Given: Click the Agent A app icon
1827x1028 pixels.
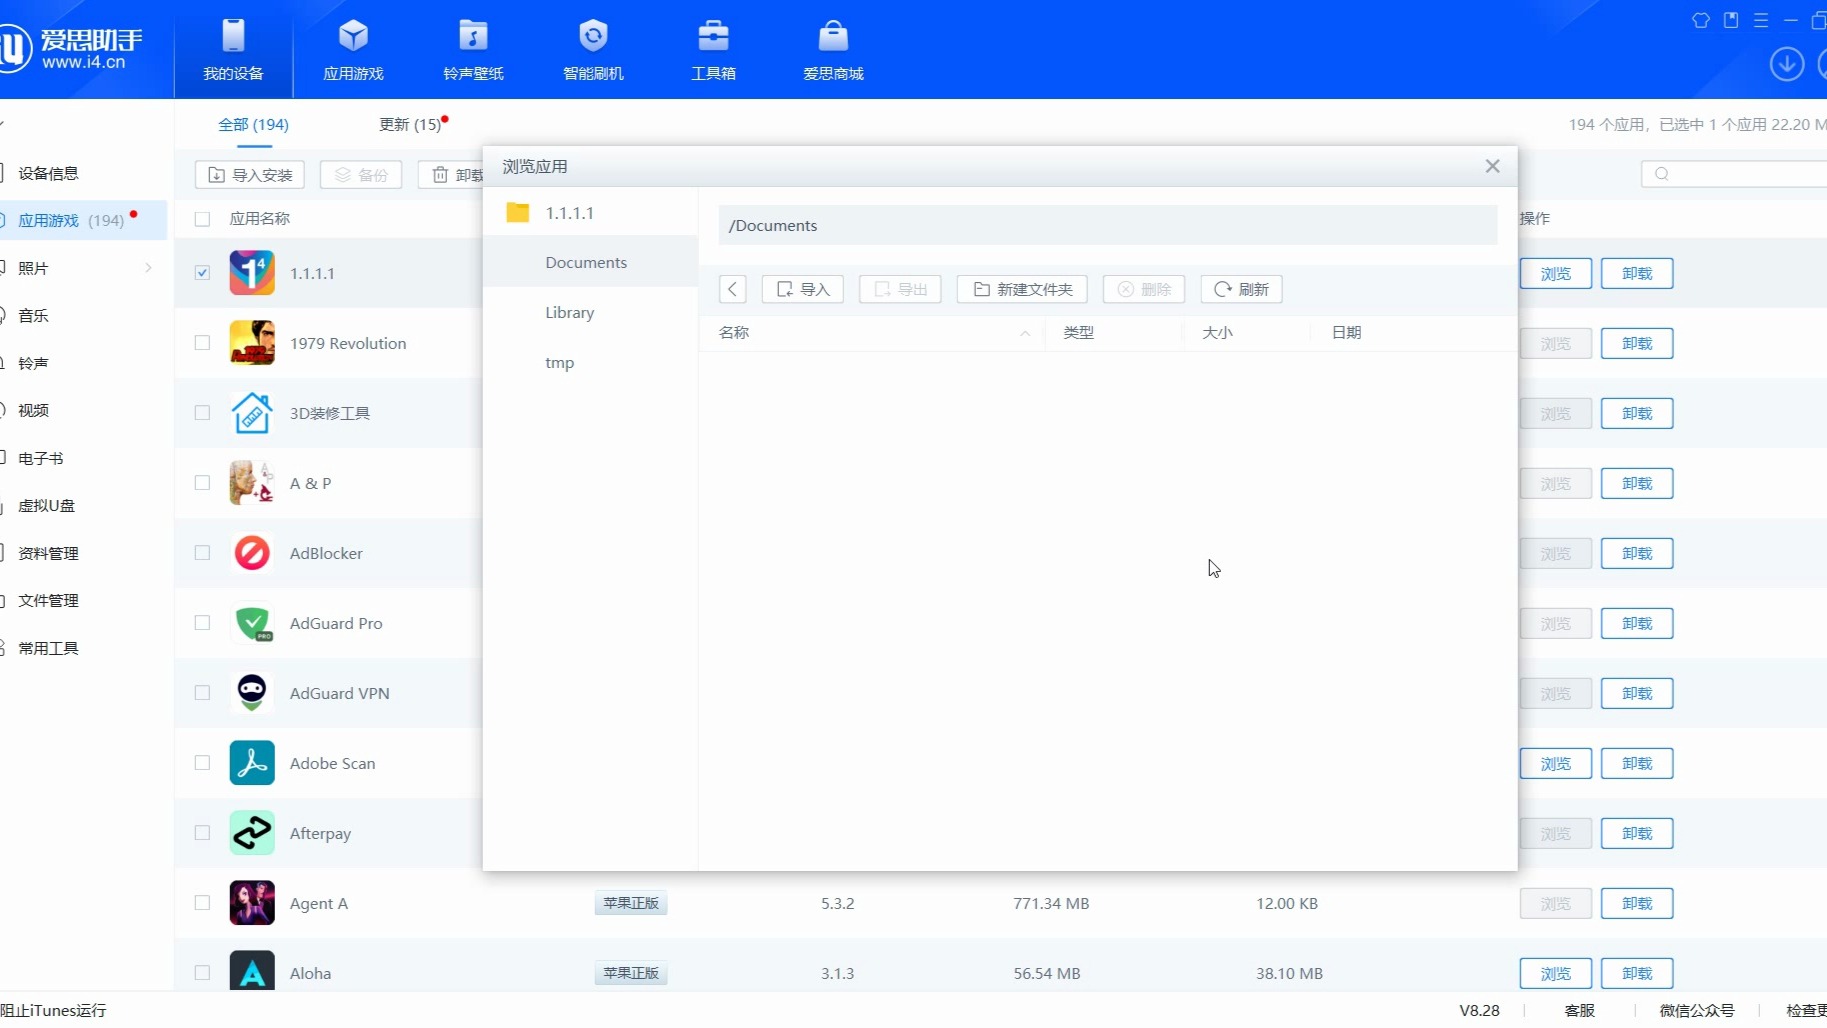Looking at the screenshot, I should 252,903.
